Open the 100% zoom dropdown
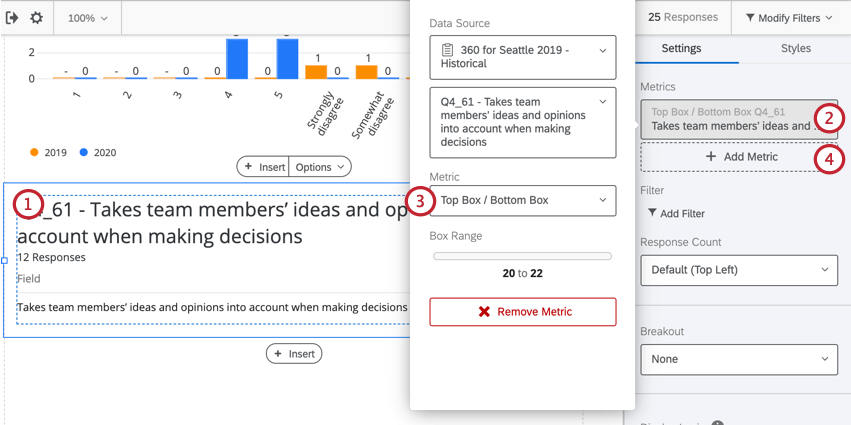The image size is (851, 425). pyautogui.click(x=87, y=18)
